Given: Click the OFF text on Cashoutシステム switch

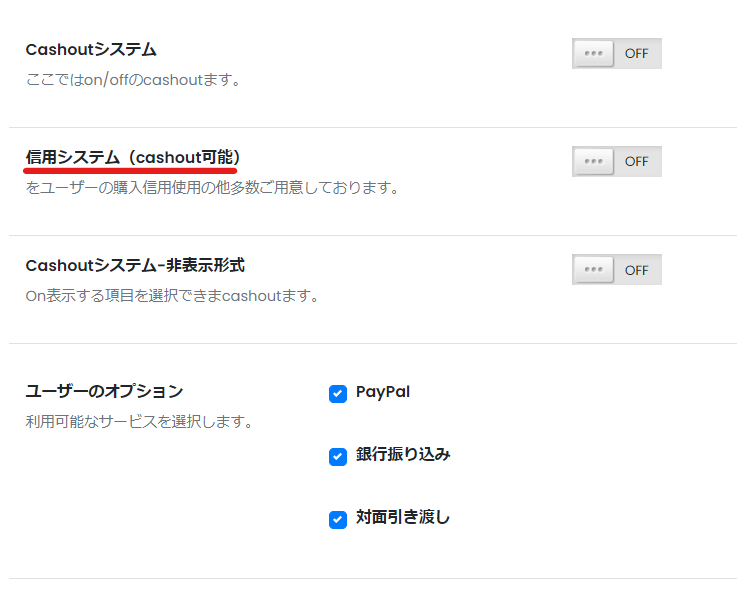Looking at the screenshot, I should pyautogui.click(x=636, y=54).
